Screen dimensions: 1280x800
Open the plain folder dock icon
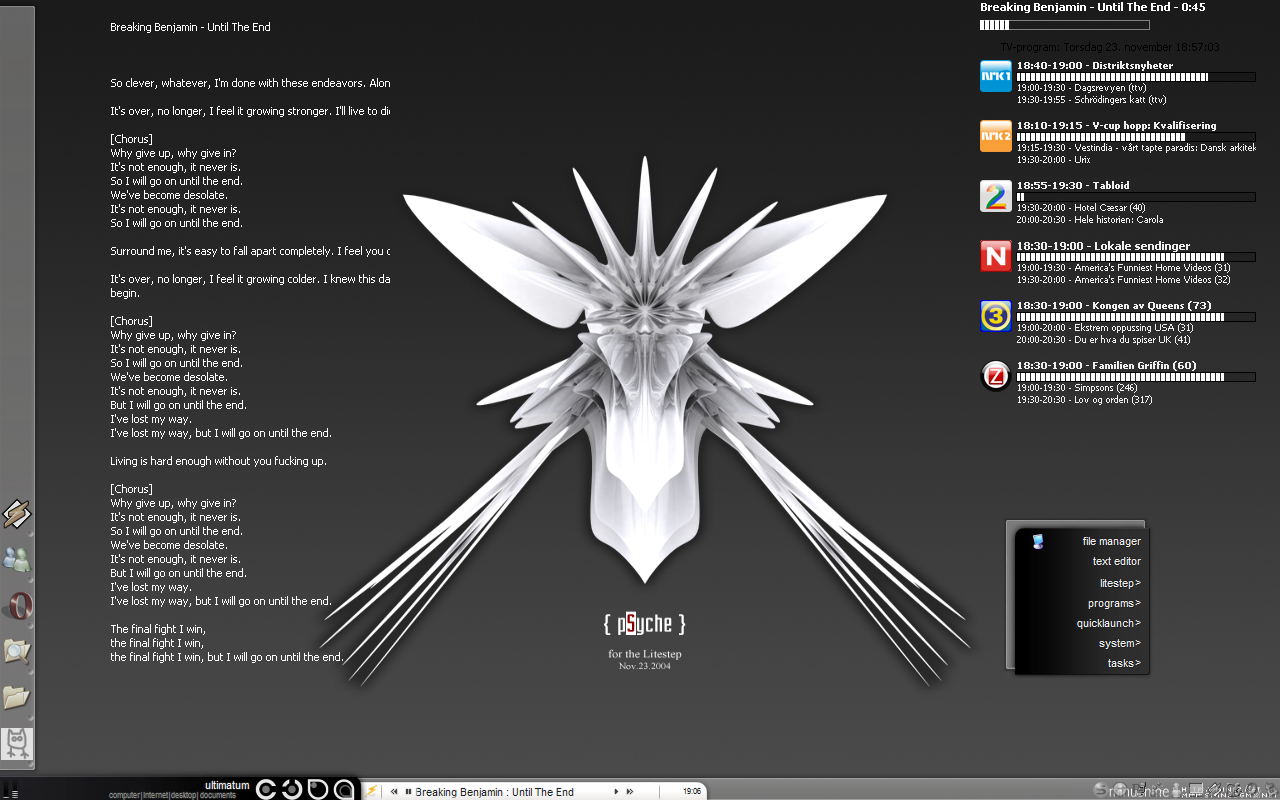(17, 697)
